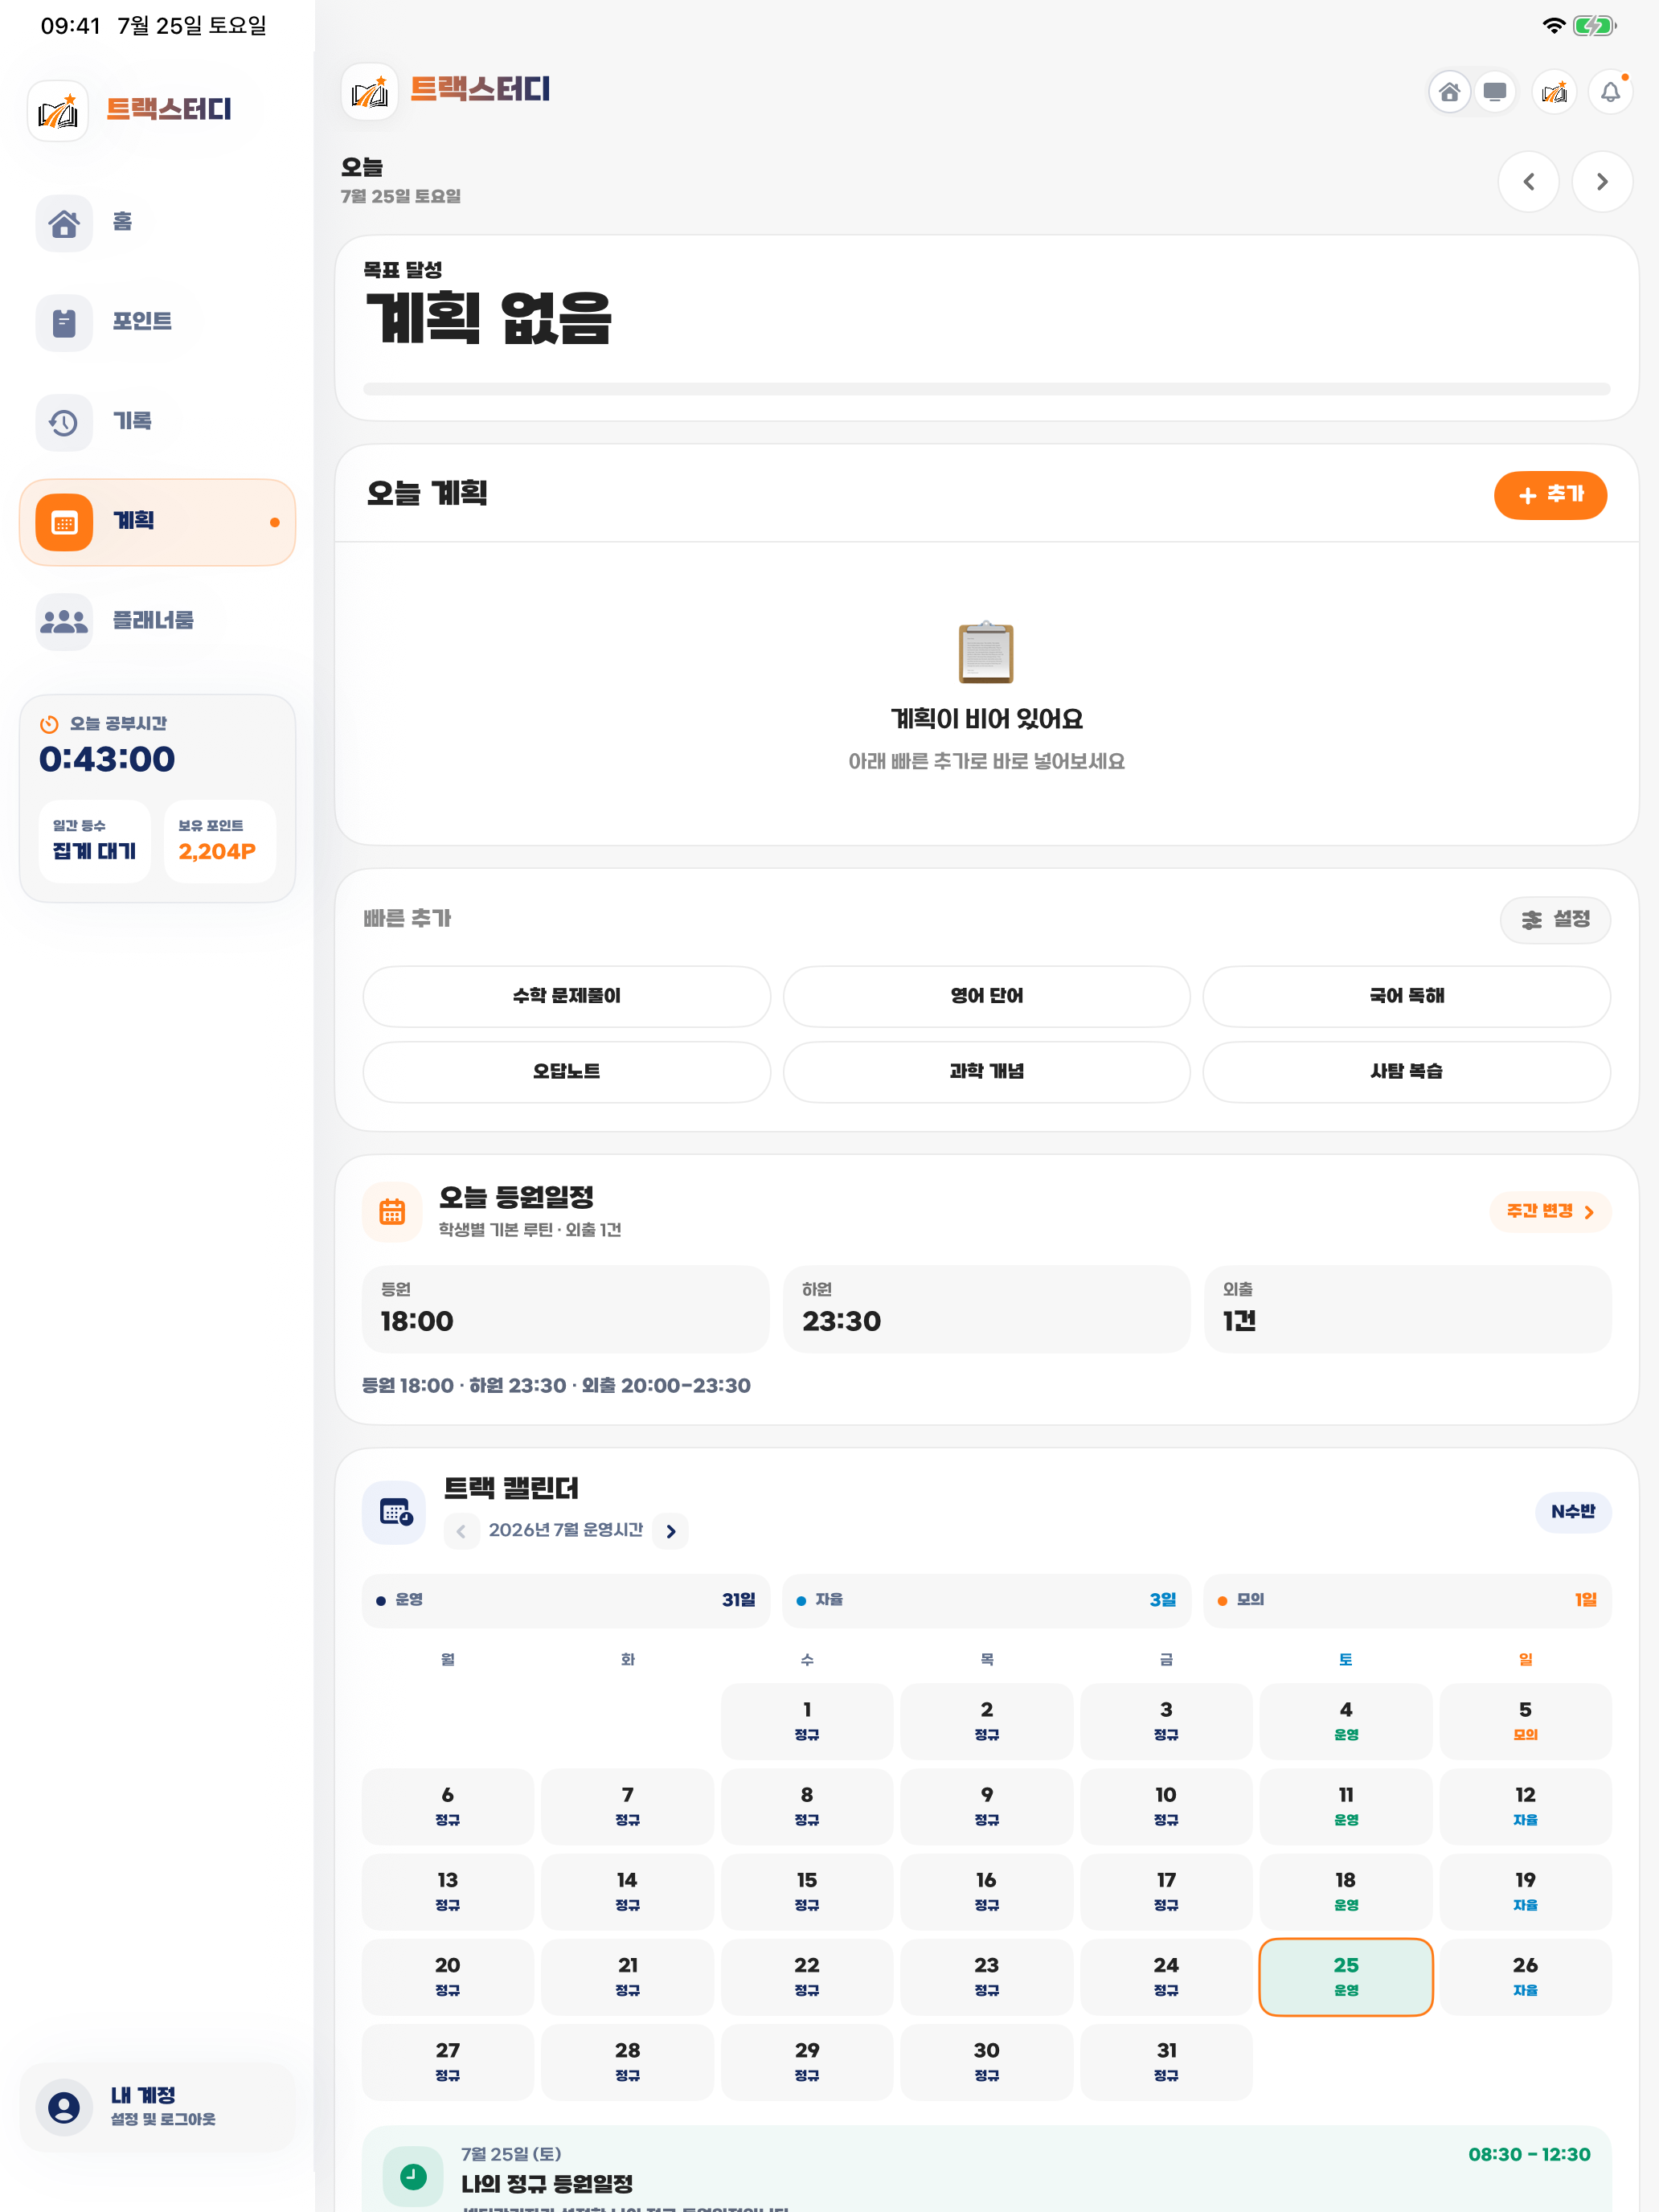Click the 0:43:00 study time value
This screenshot has width=1659, height=2212.
[x=107, y=760]
